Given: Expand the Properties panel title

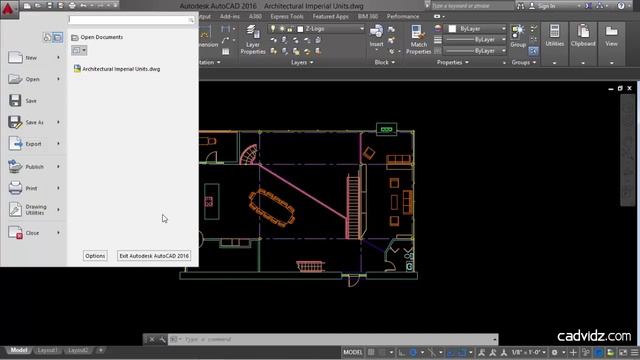Looking at the screenshot, I should click(453, 62).
